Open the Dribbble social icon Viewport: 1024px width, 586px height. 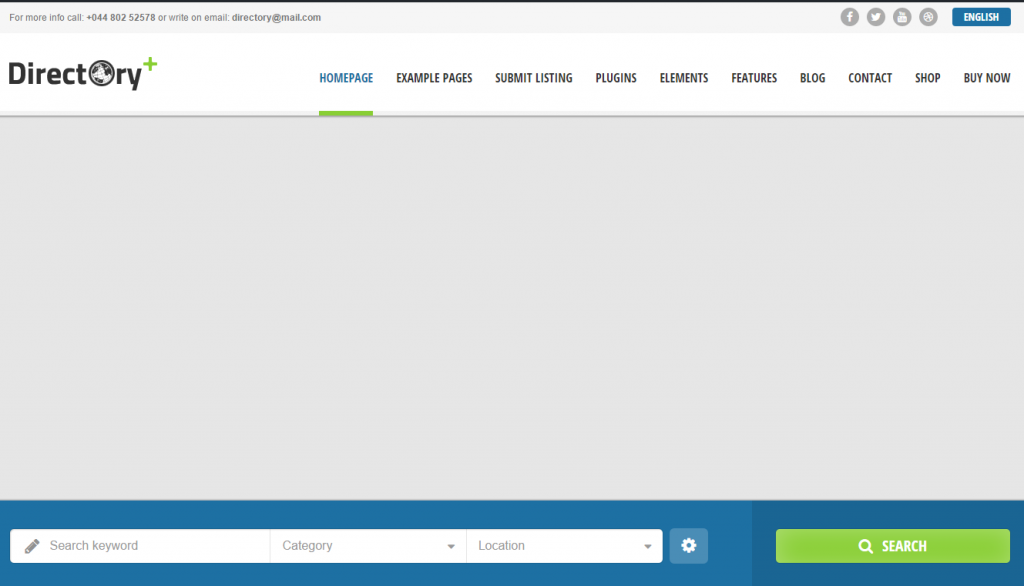[928, 17]
